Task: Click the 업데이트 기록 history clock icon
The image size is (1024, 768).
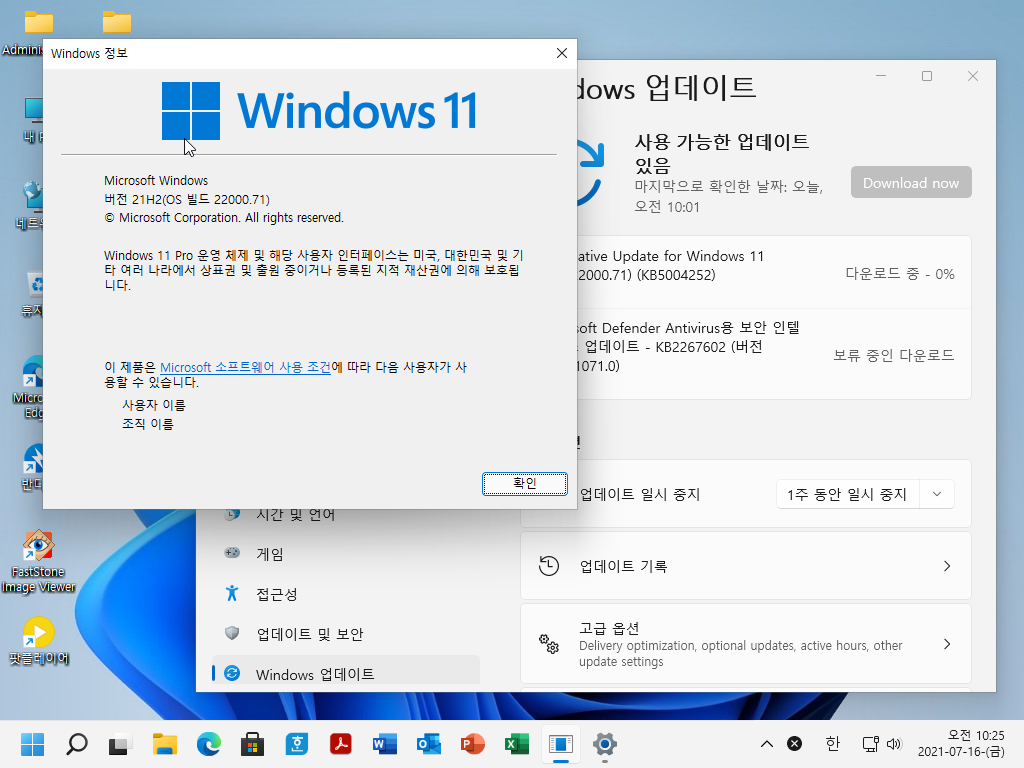Action: click(549, 566)
